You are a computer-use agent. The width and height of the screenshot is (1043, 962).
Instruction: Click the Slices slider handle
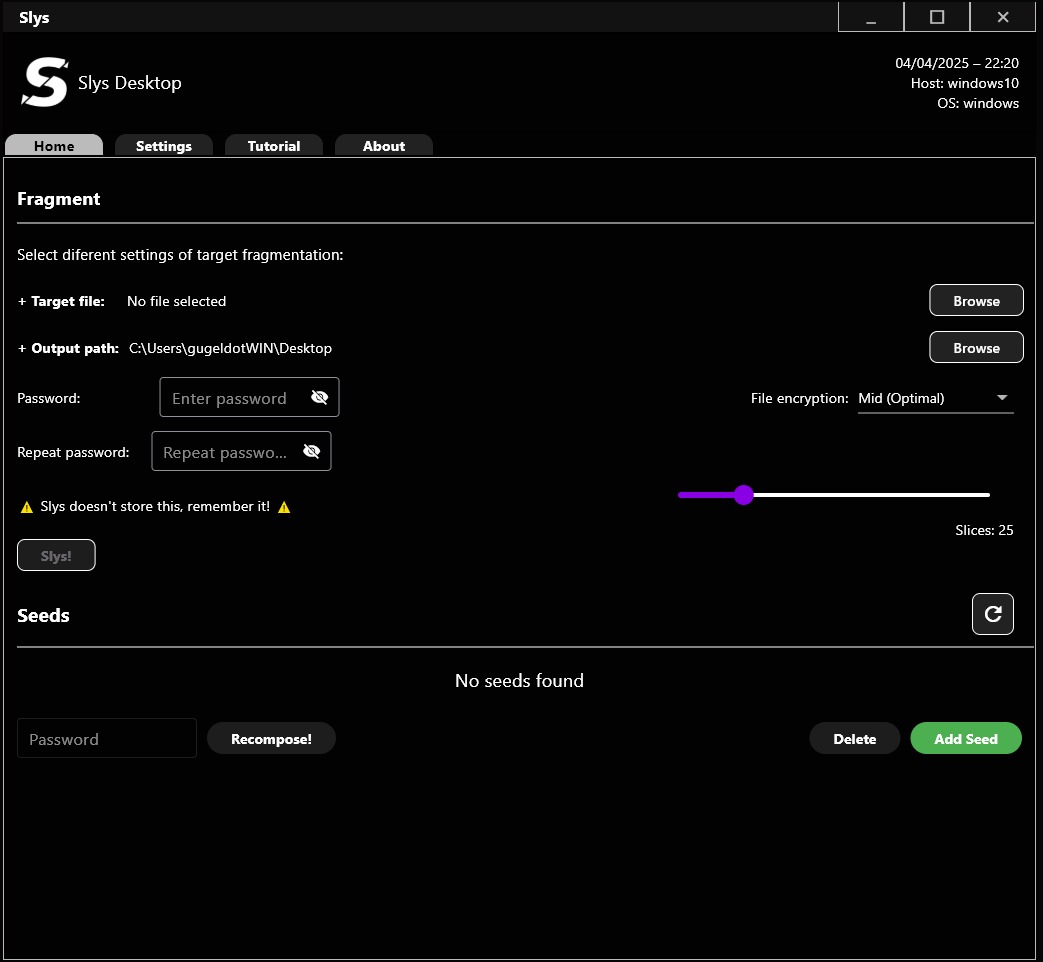pyautogui.click(x=744, y=494)
